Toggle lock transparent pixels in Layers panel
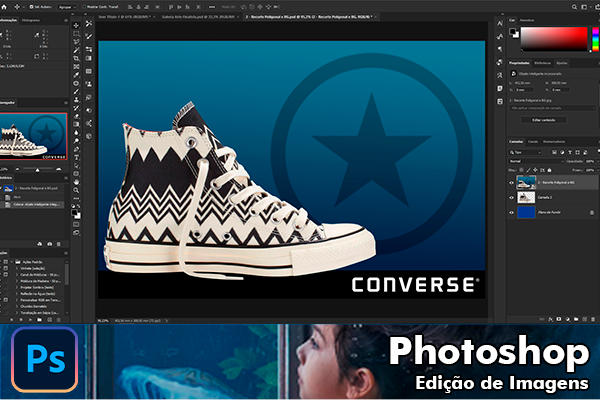Screen dimensions: 600x400 (521, 170)
